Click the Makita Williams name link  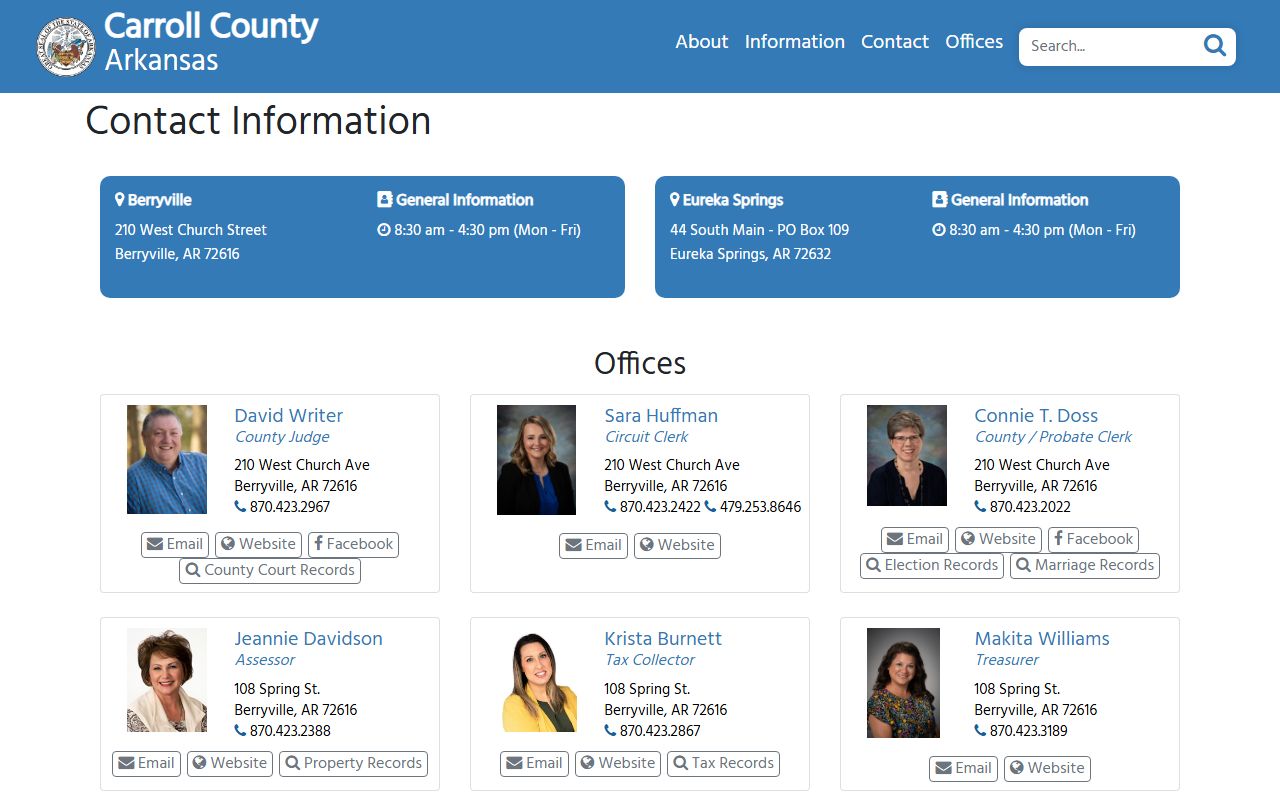pos(1042,639)
